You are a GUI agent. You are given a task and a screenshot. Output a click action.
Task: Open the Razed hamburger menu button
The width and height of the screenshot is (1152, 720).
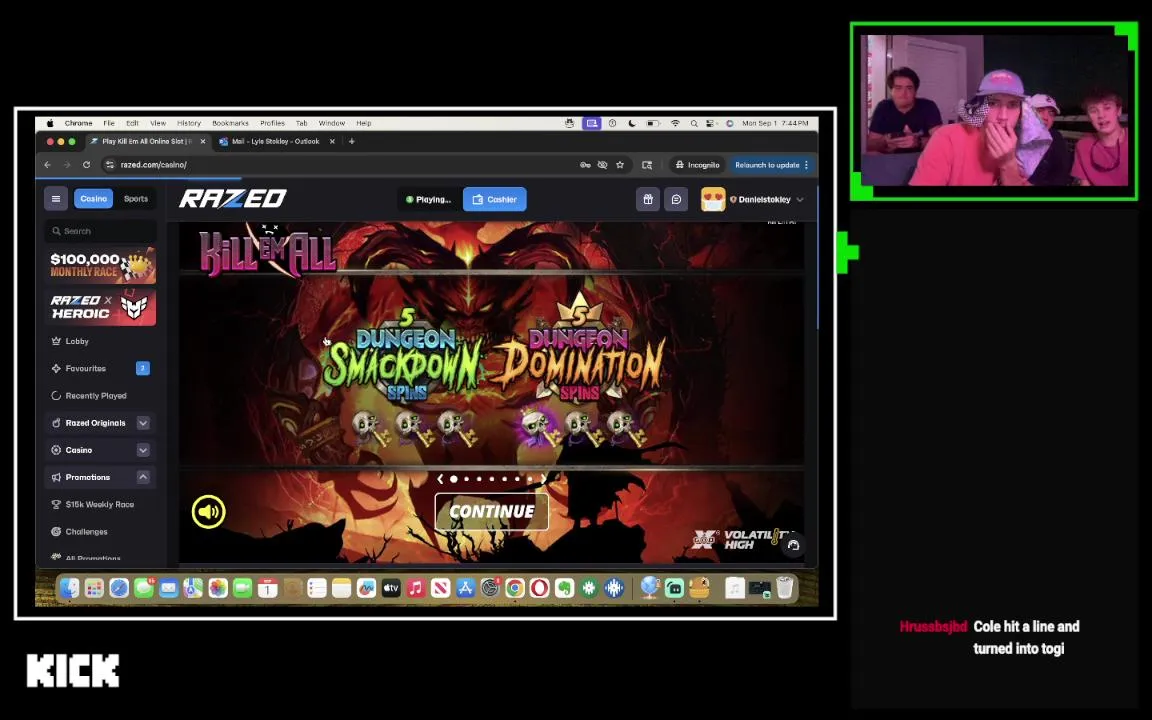(56, 198)
